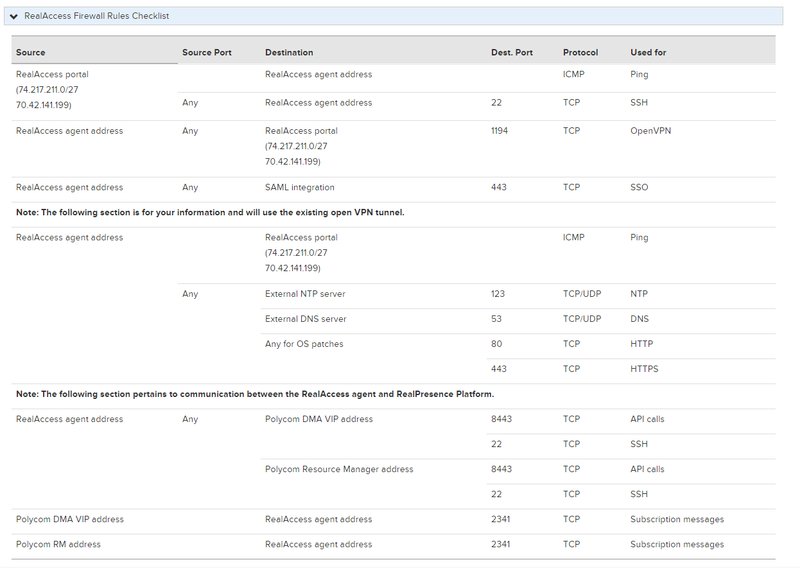Screen dimensions: 800x568
Task: Select the External NTP server cell
Action: pyautogui.click(x=305, y=294)
